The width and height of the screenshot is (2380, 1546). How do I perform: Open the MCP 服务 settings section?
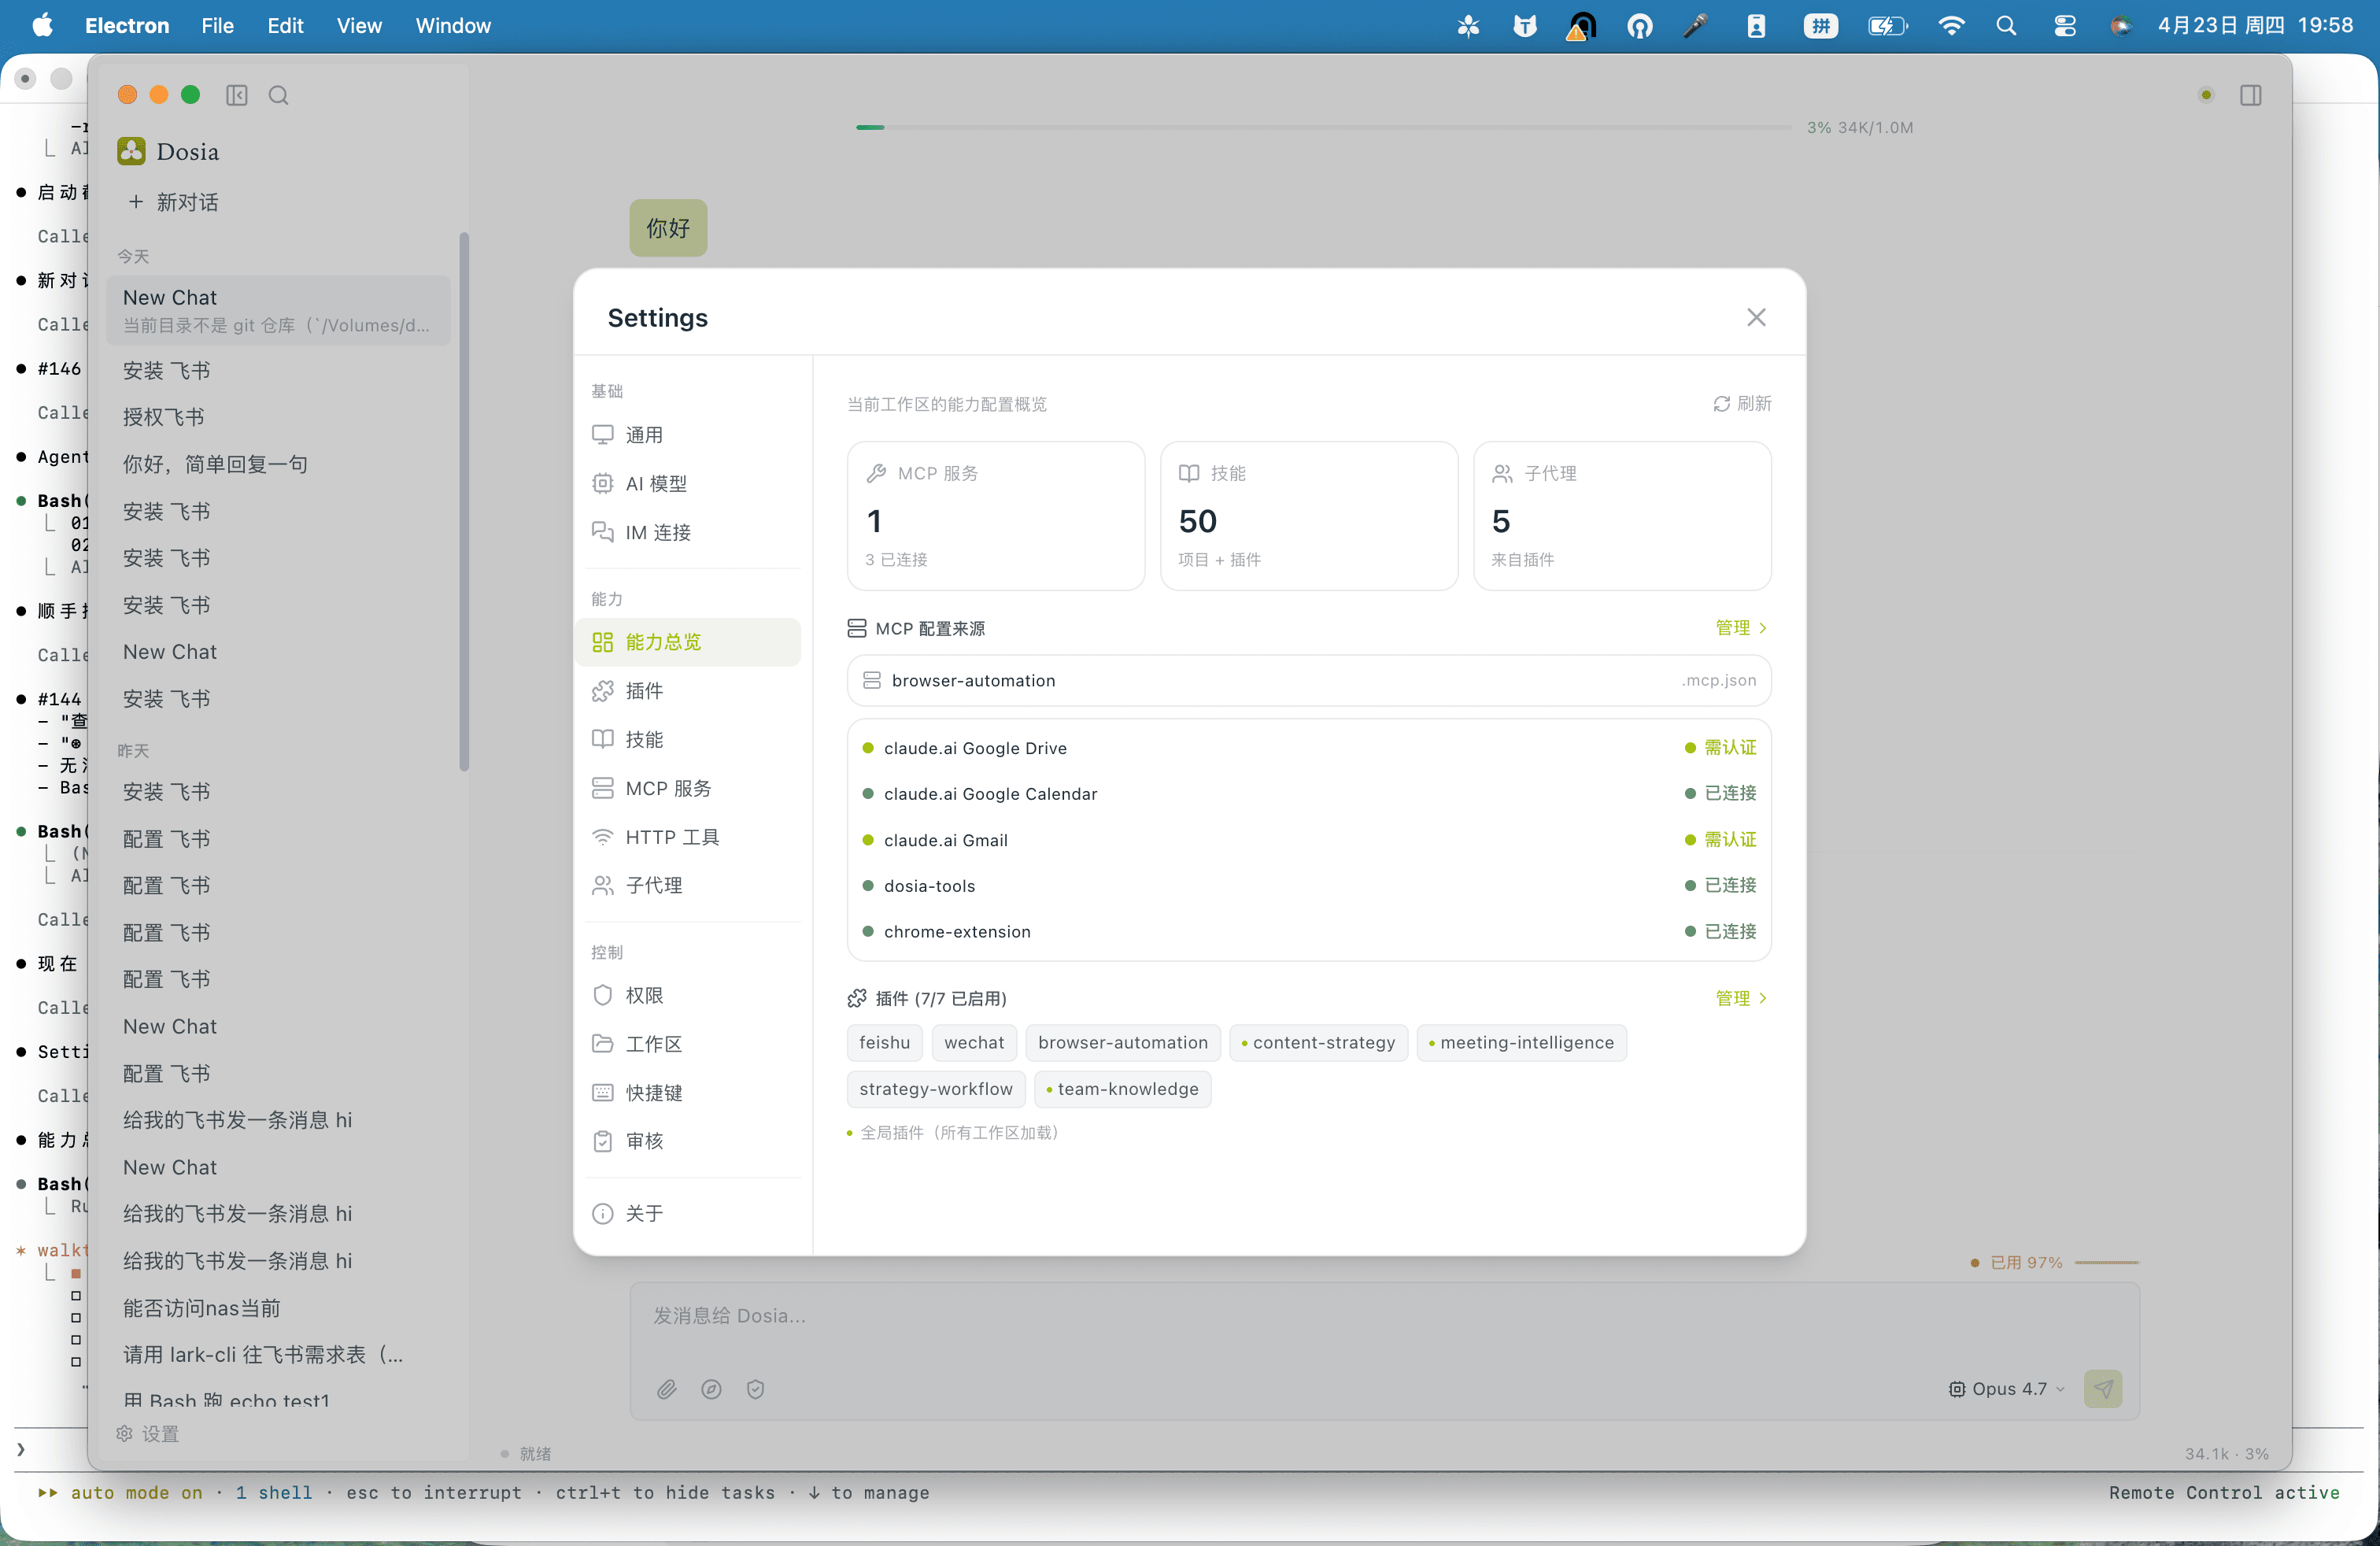[x=689, y=788]
